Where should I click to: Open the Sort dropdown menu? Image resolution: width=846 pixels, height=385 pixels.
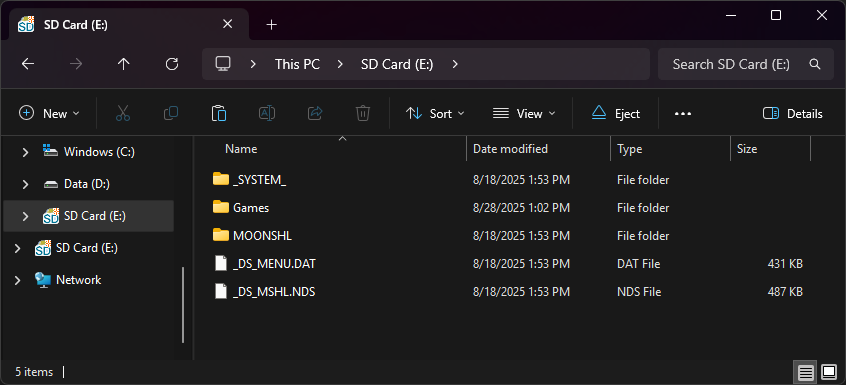[435, 114]
